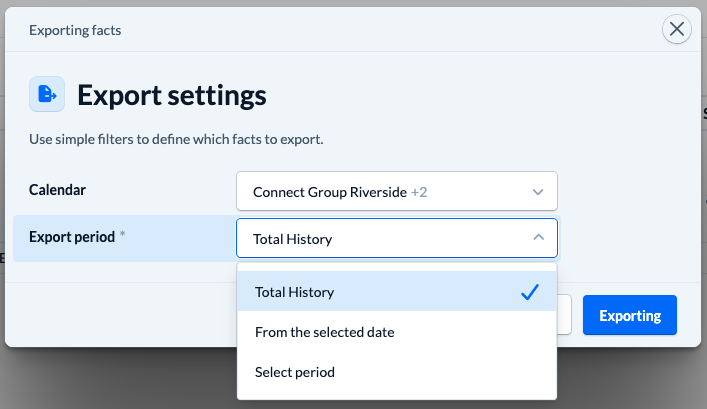Viewport: 707px width, 409px height.
Task: Click the export file icon beside Export settings
Action: coord(47,94)
